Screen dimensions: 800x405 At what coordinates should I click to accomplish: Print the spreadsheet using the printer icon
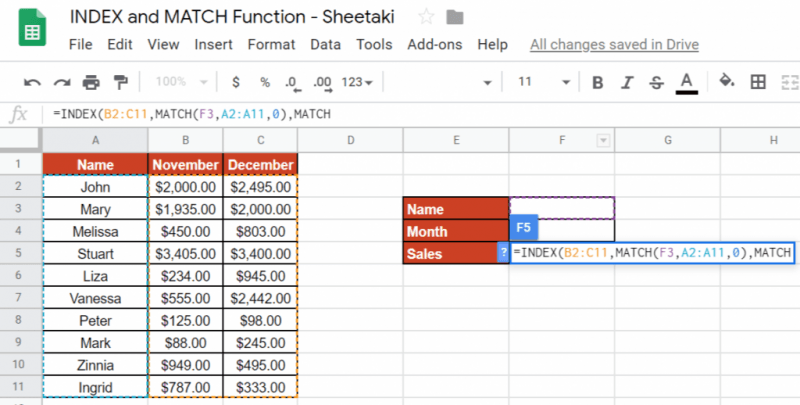(x=92, y=82)
